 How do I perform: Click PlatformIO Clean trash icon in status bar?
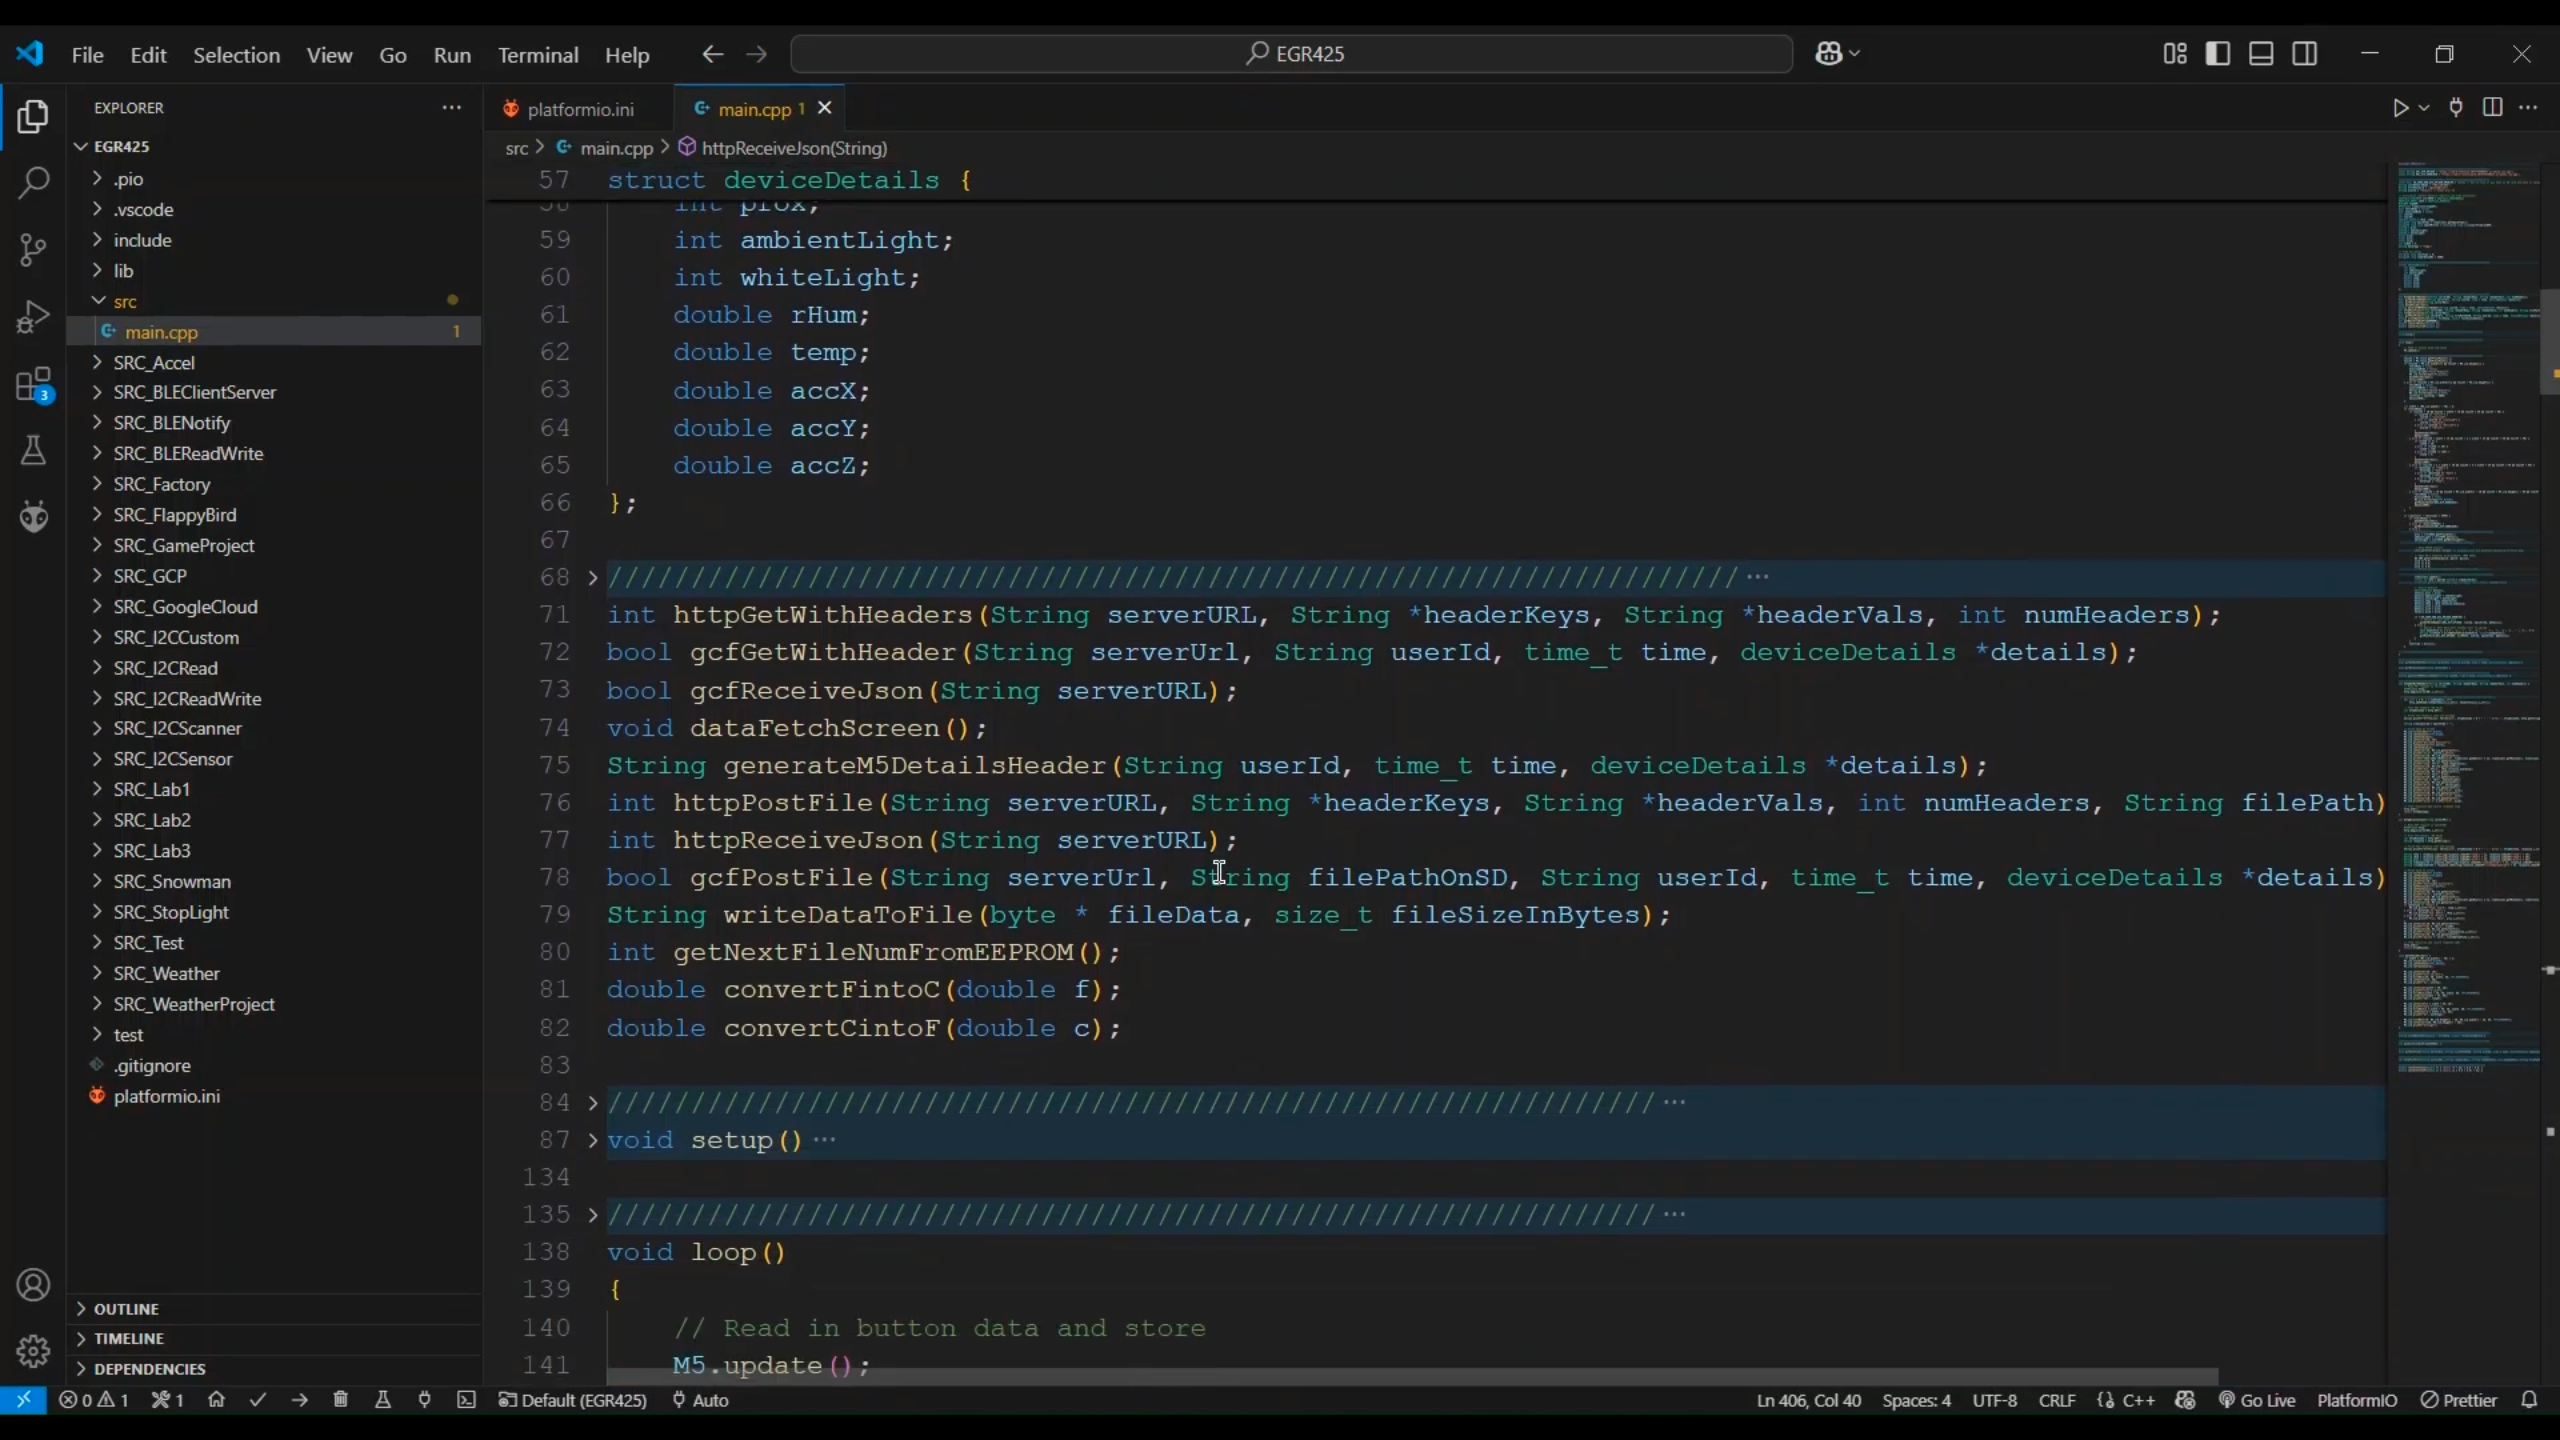tap(340, 1400)
